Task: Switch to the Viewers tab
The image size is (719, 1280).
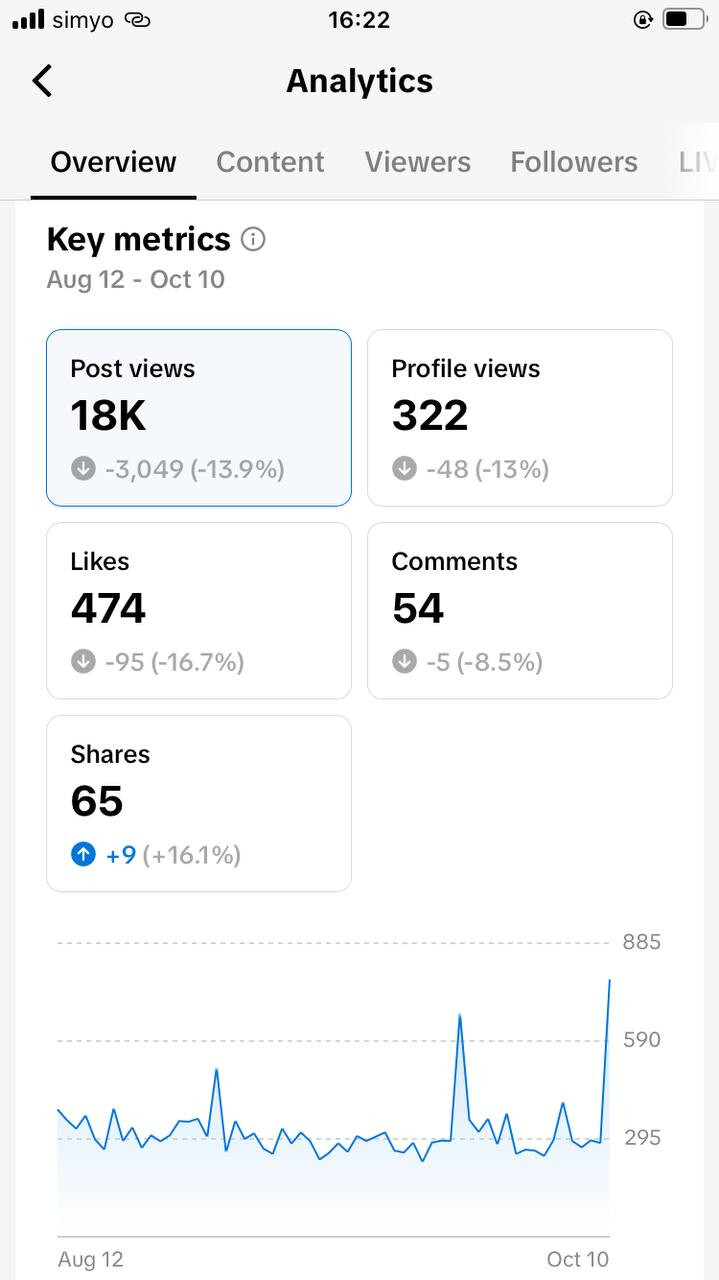Action: tap(418, 162)
